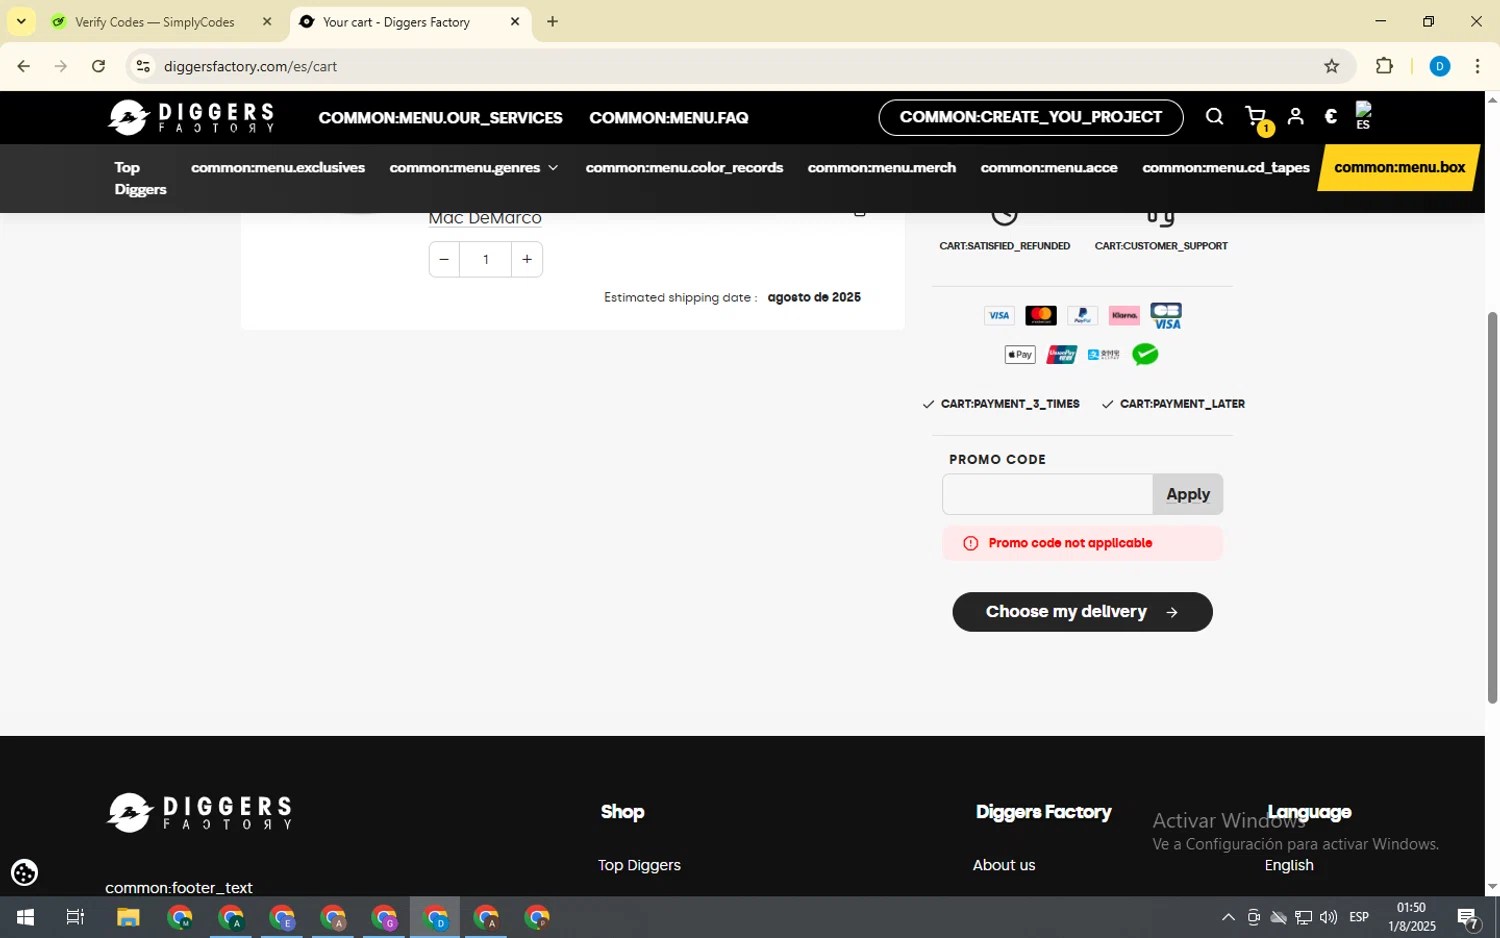This screenshot has width=1500, height=938.
Task: Show hidden tray icons chevron
Action: point(1228,917)
